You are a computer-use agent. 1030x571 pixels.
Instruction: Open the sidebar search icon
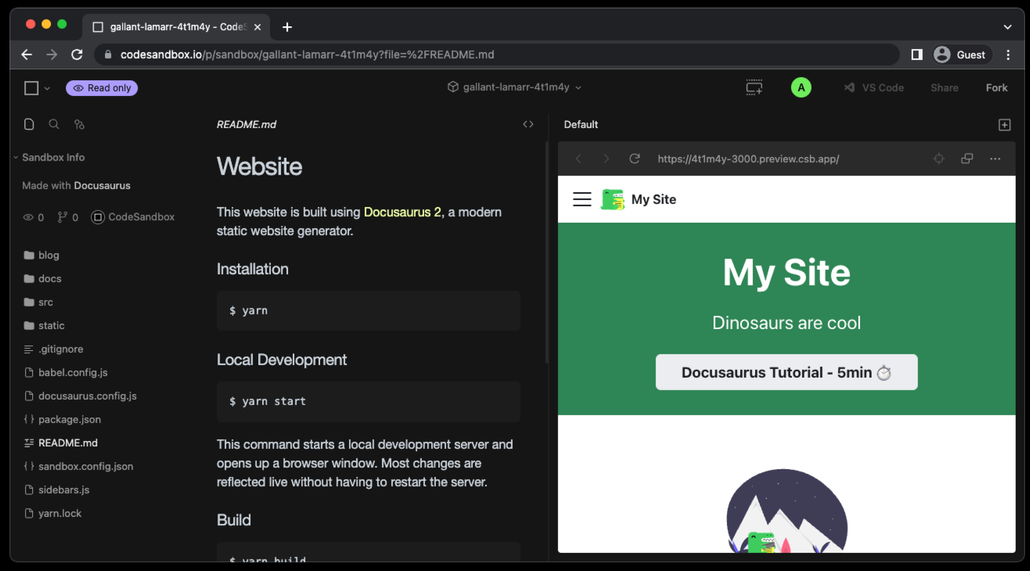pos(54,125)
